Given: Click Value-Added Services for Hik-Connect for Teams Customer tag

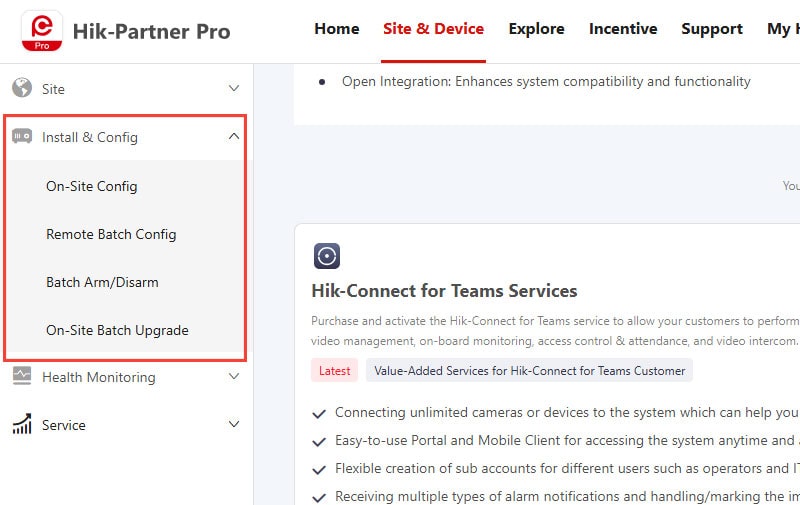Looking at the screenshot, I should [x=529, y=371].
